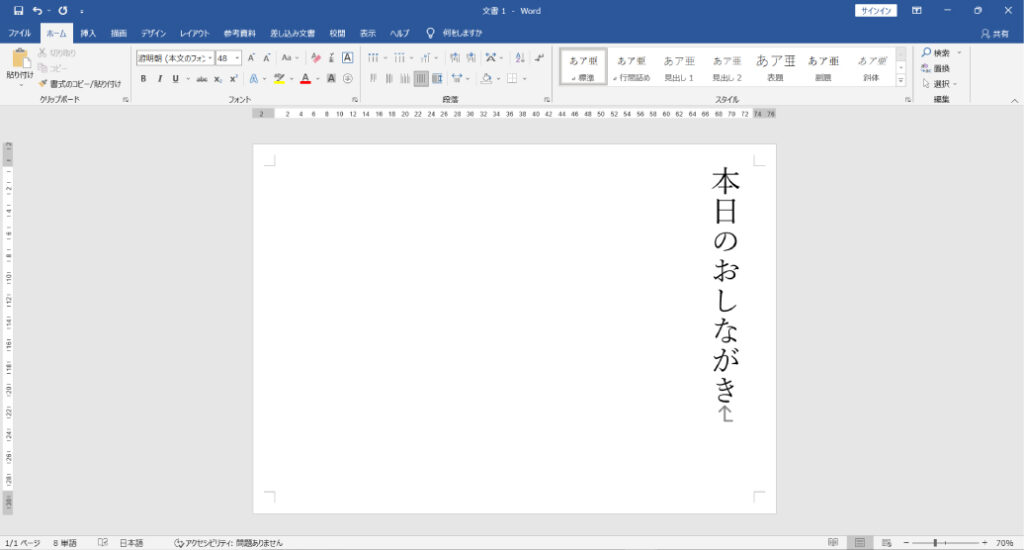Click the Text Effects (glowing A) icon
This screenshot has height=550, width=1024.
pos(253,78)
